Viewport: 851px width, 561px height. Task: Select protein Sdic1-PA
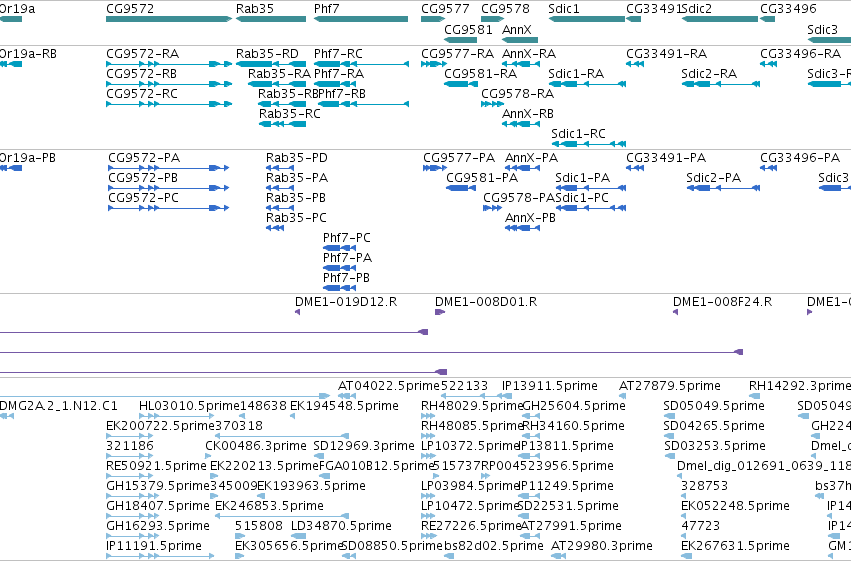(582, 178)
